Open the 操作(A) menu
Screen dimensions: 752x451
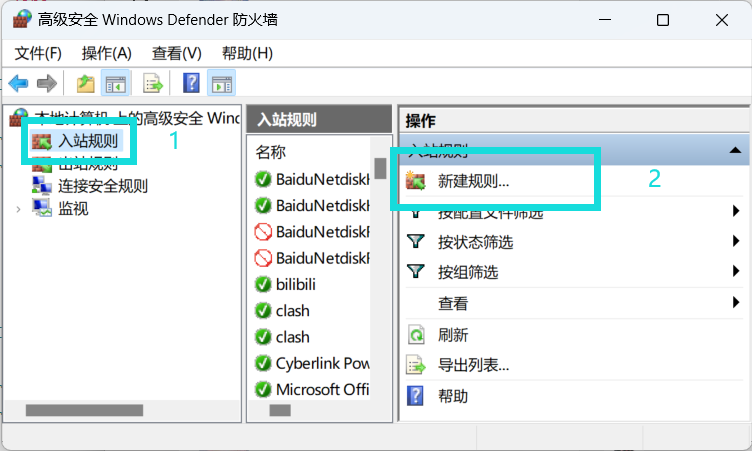point(106,53)
